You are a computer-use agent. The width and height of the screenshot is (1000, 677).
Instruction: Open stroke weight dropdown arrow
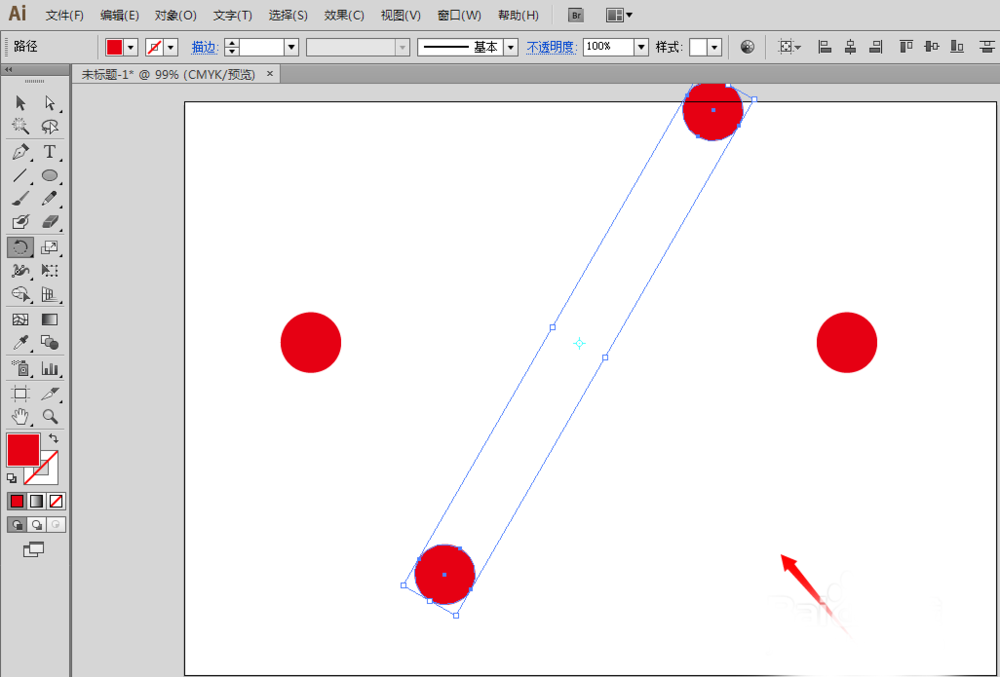[291, 47]
